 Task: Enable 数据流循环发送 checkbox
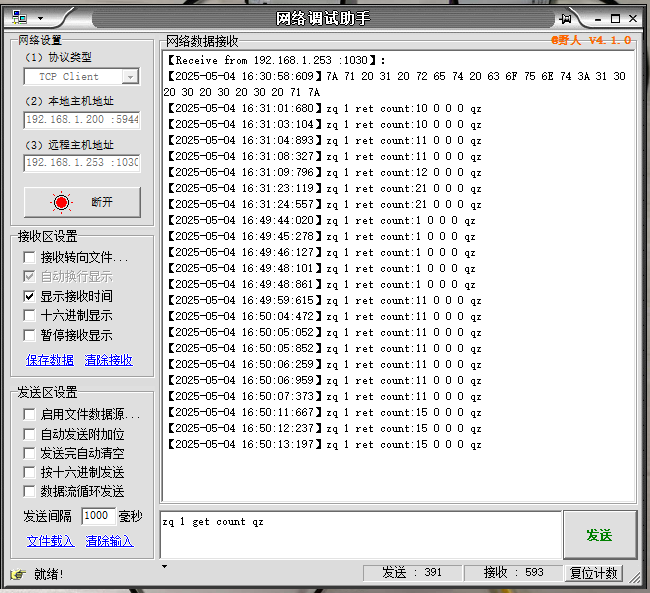[30, 491]
